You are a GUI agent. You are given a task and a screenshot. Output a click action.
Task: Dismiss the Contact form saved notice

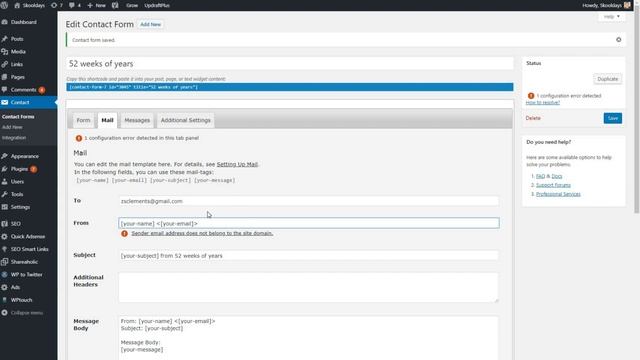(618, 40)
